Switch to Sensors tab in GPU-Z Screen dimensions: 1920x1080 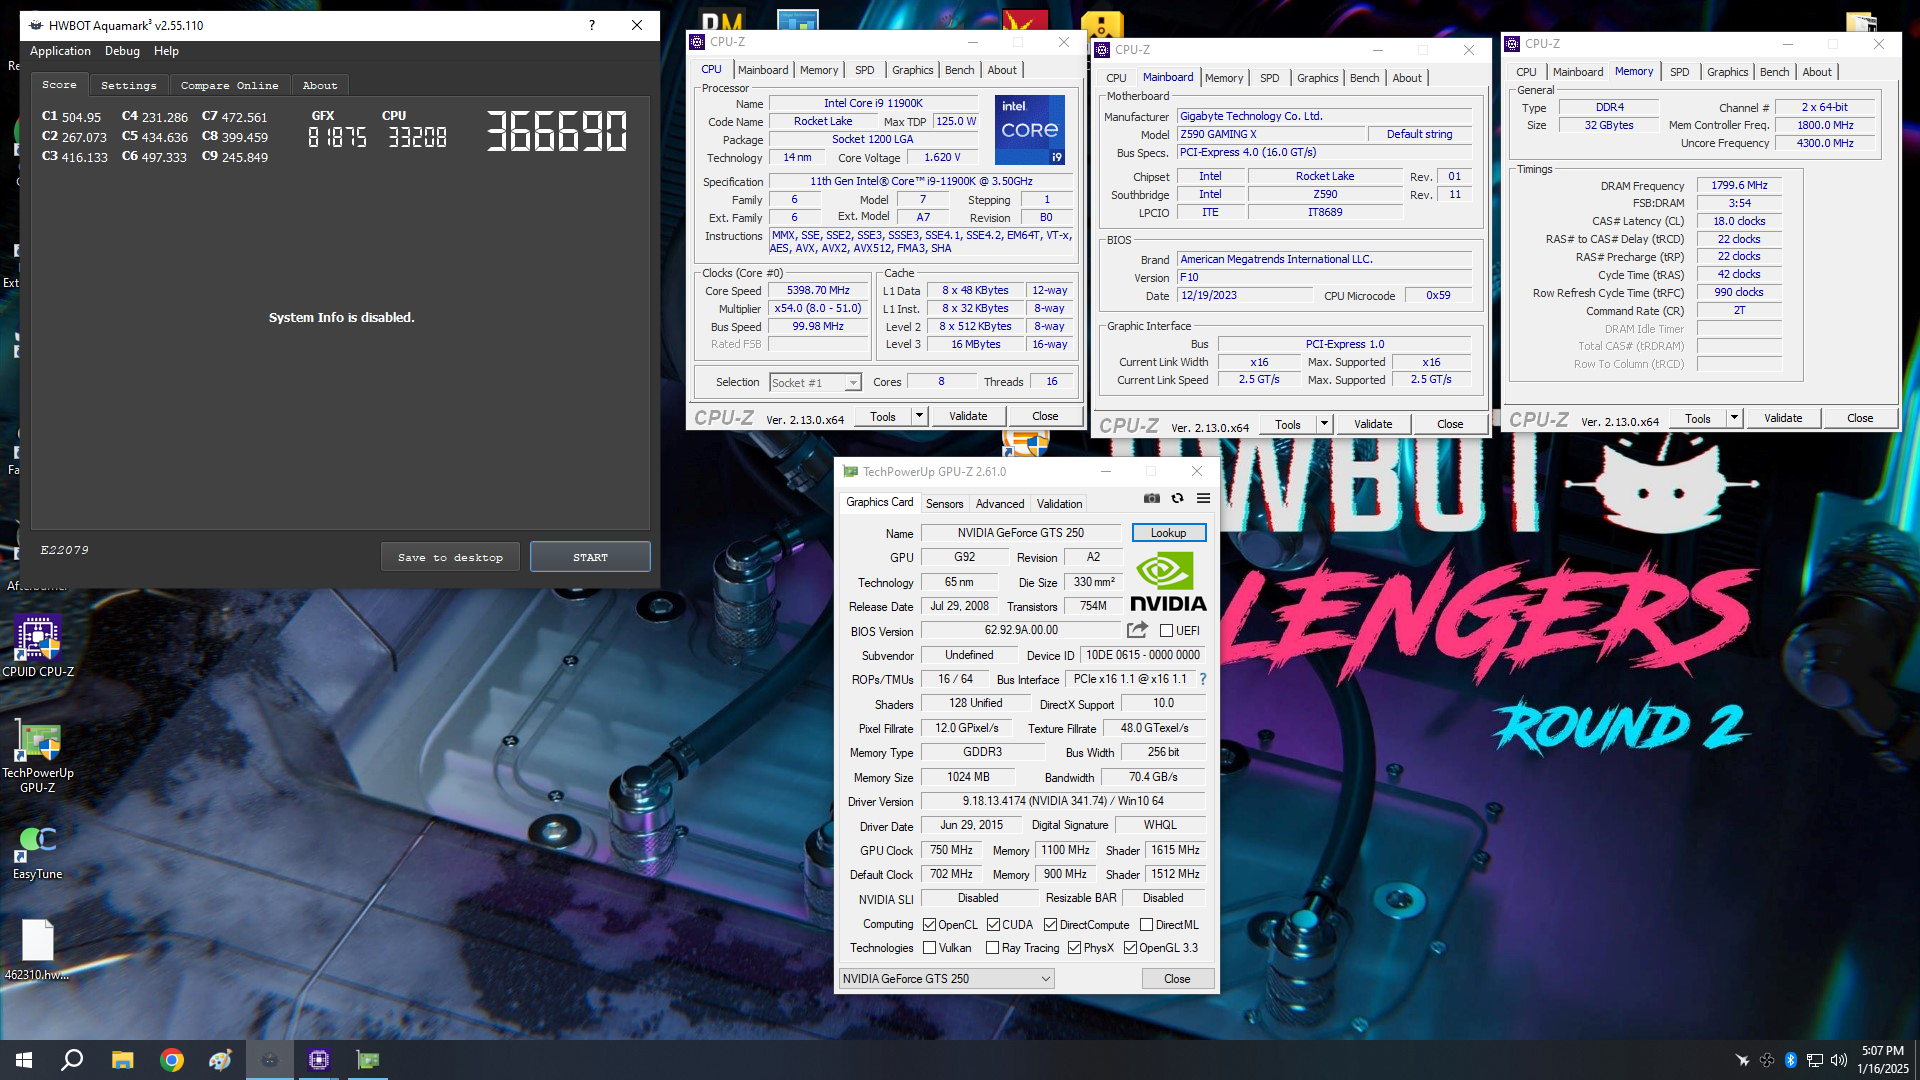pyautogui.click(x=944, y=504)
